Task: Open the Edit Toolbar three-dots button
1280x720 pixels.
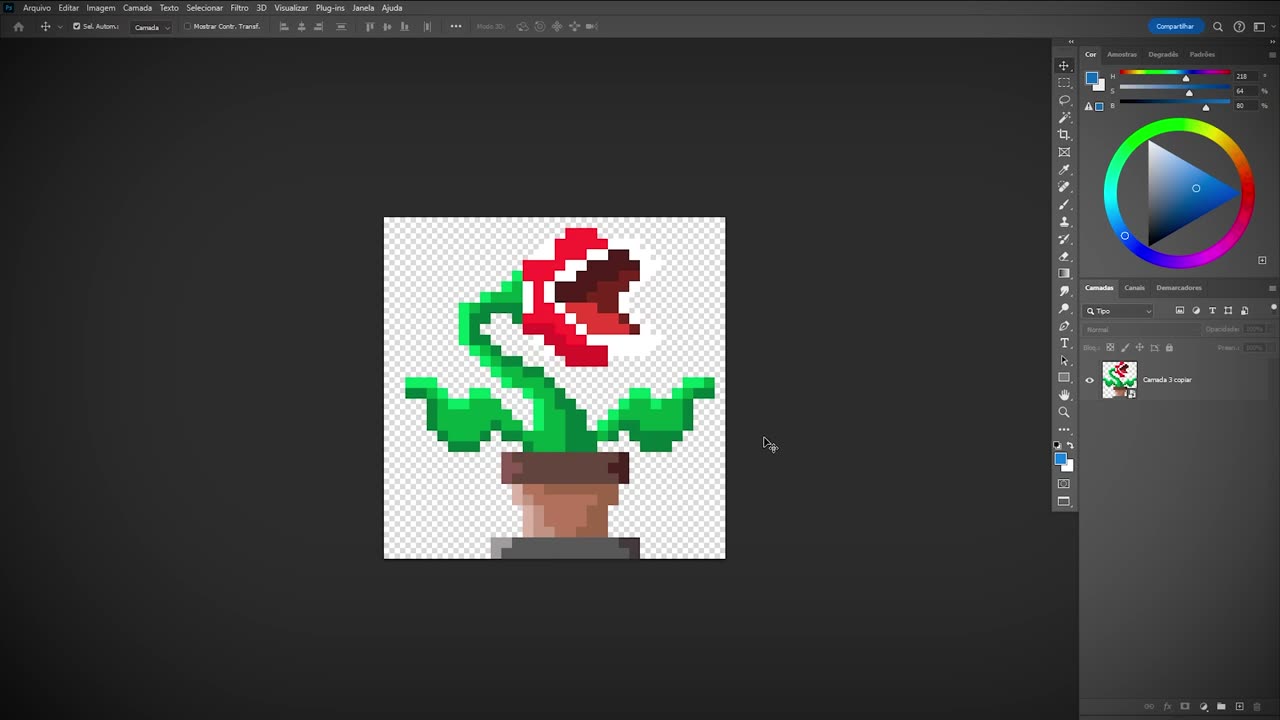Action: pos(1064,430)
